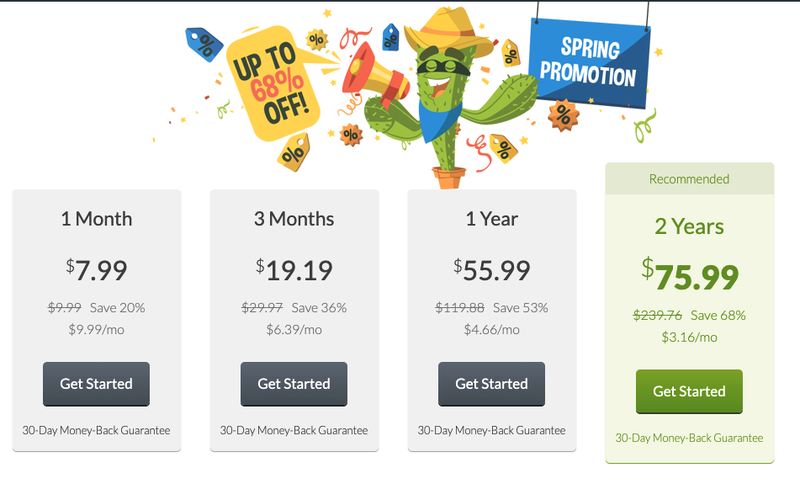This screenshot has height=489, width=800.
Task: Select the 1 Year plan heading
Action: (x=491, y=219)
